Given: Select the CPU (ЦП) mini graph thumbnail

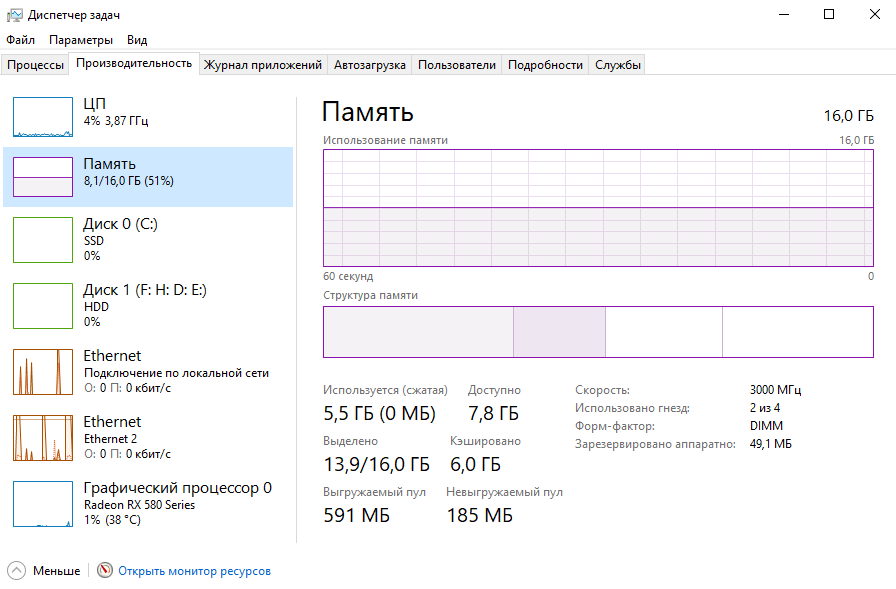Looking at the screenshot, I should pyautogui.click(x=43, y=116).
